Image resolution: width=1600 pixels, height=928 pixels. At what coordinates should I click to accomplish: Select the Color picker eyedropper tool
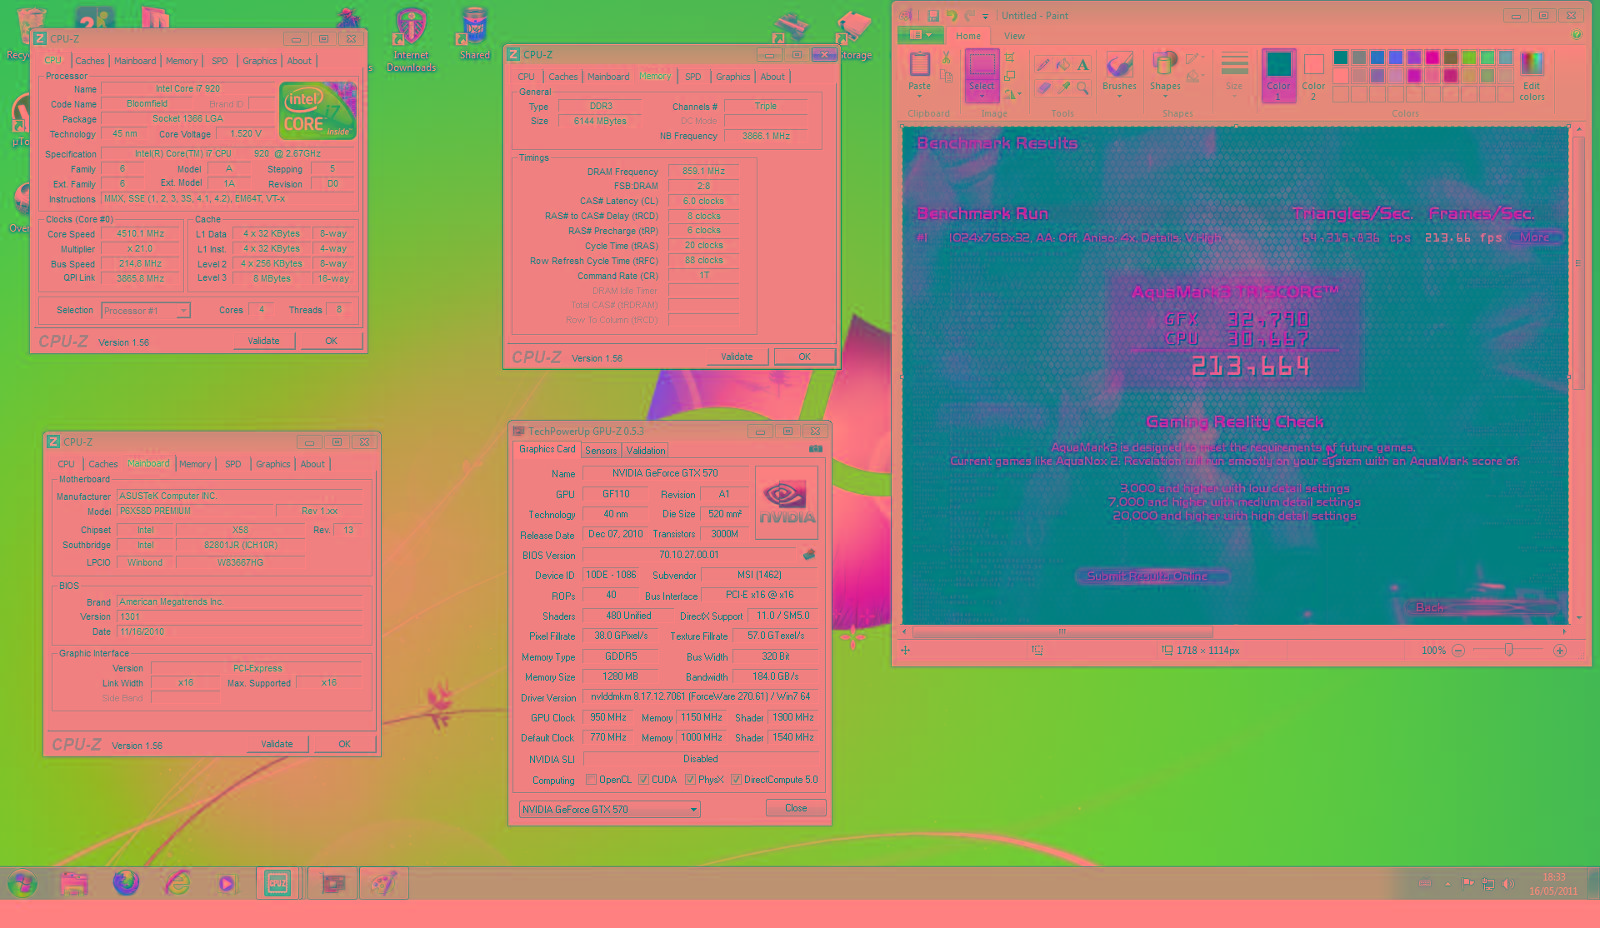pyautogui.click(x=1063, y=87)
